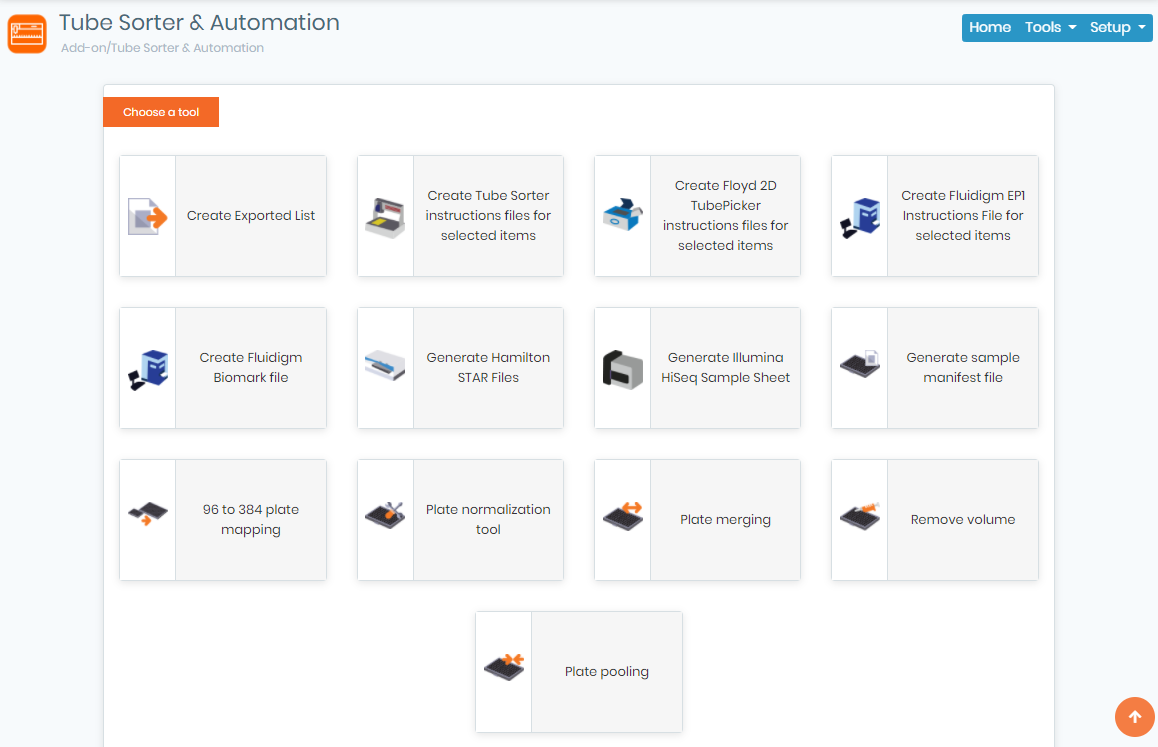This screenshot has width=1158, height=747.
Task: Click the Add-on/Tube Sorter & Automation breadcrumb
Action: (162, 48)
